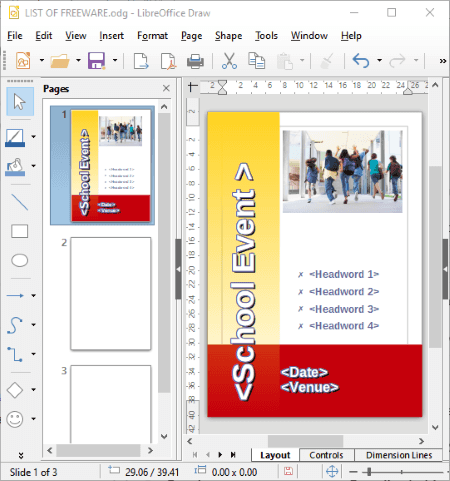Click the Fit Page icon in status bar

pyautogui.click(x=332, y=471)
